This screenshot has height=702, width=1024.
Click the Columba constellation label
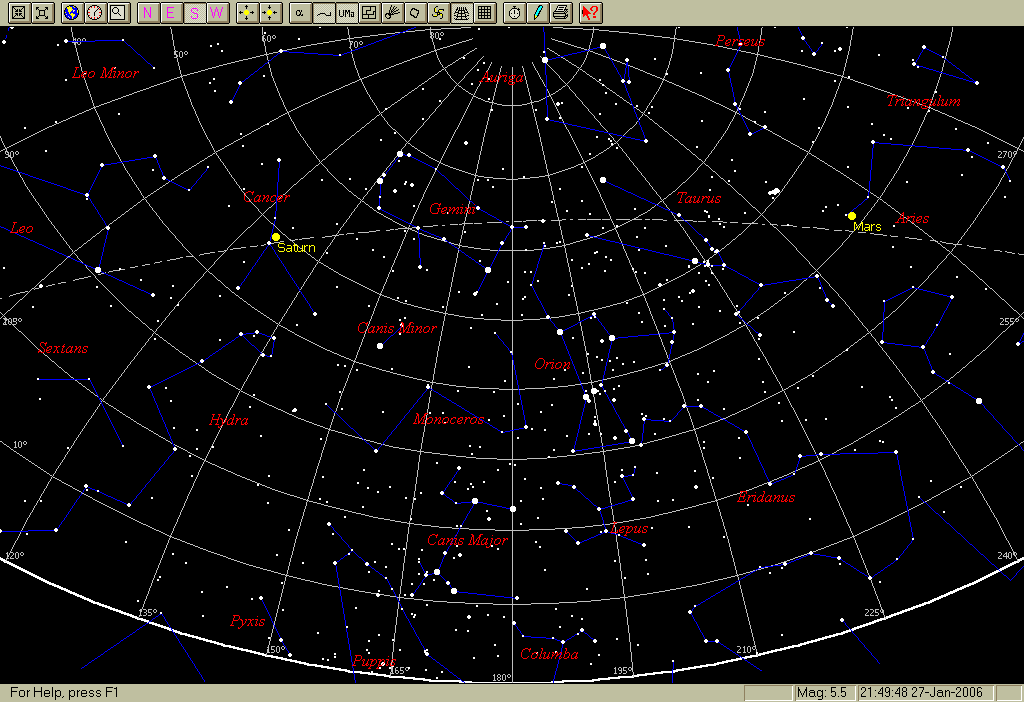549,654
